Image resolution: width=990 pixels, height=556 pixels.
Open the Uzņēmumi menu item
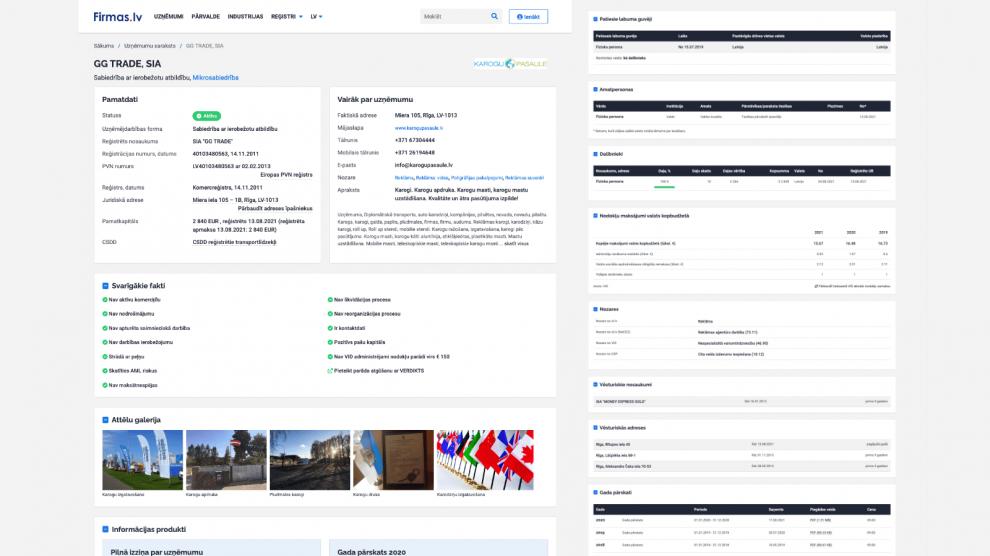point(169,17)
